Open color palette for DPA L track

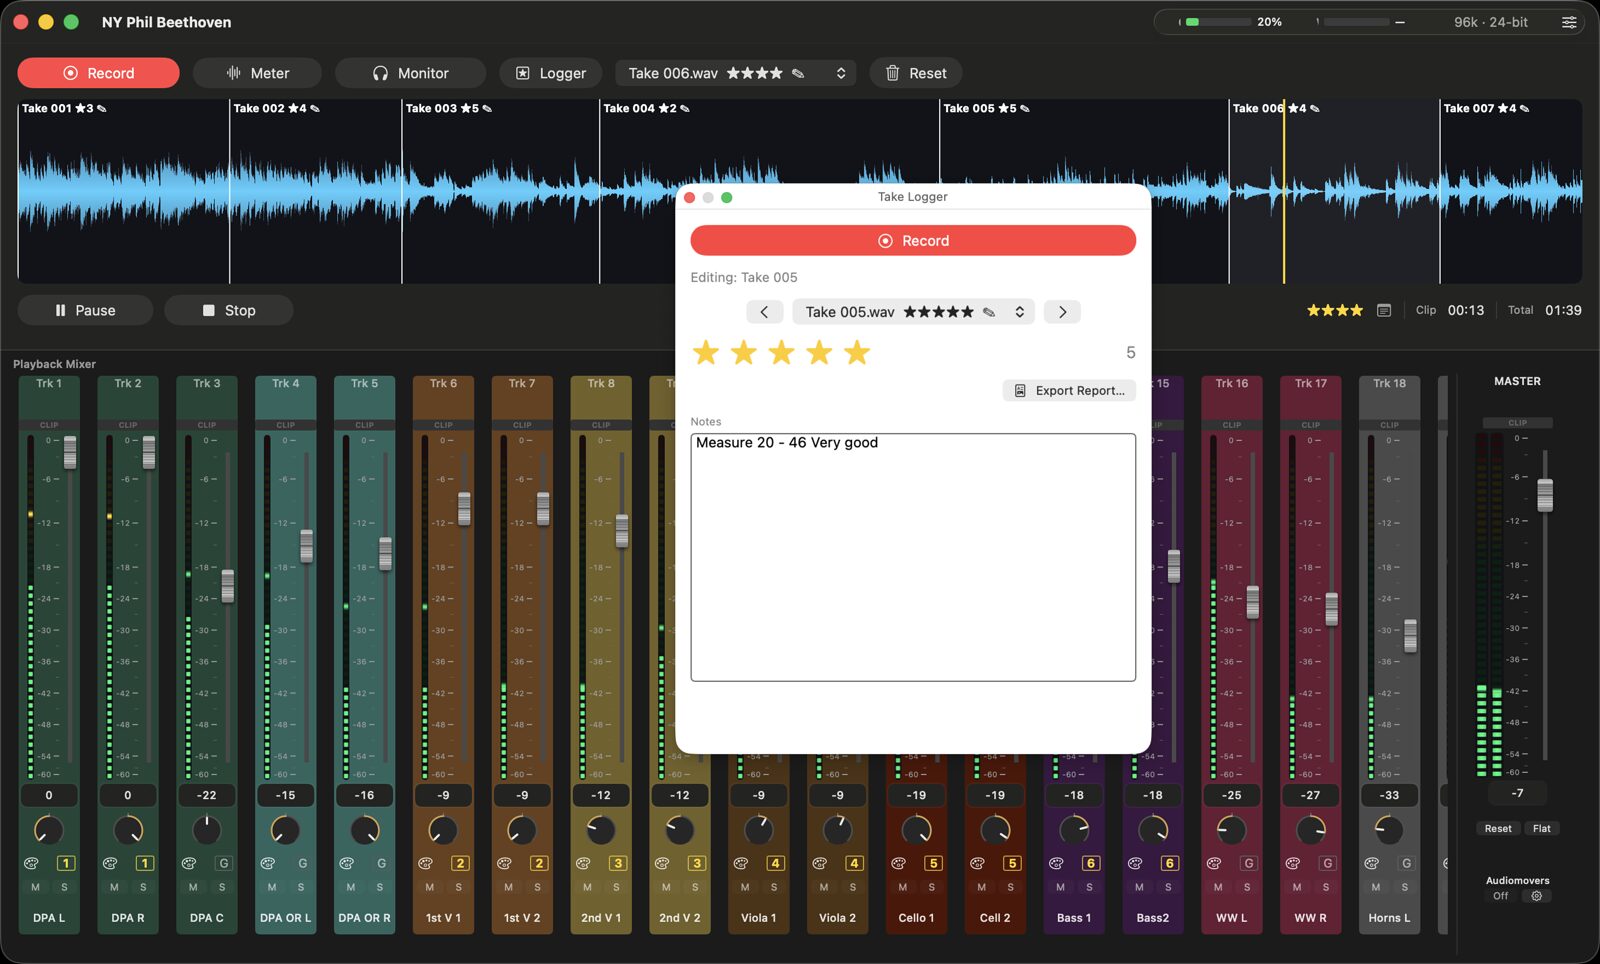31,863
